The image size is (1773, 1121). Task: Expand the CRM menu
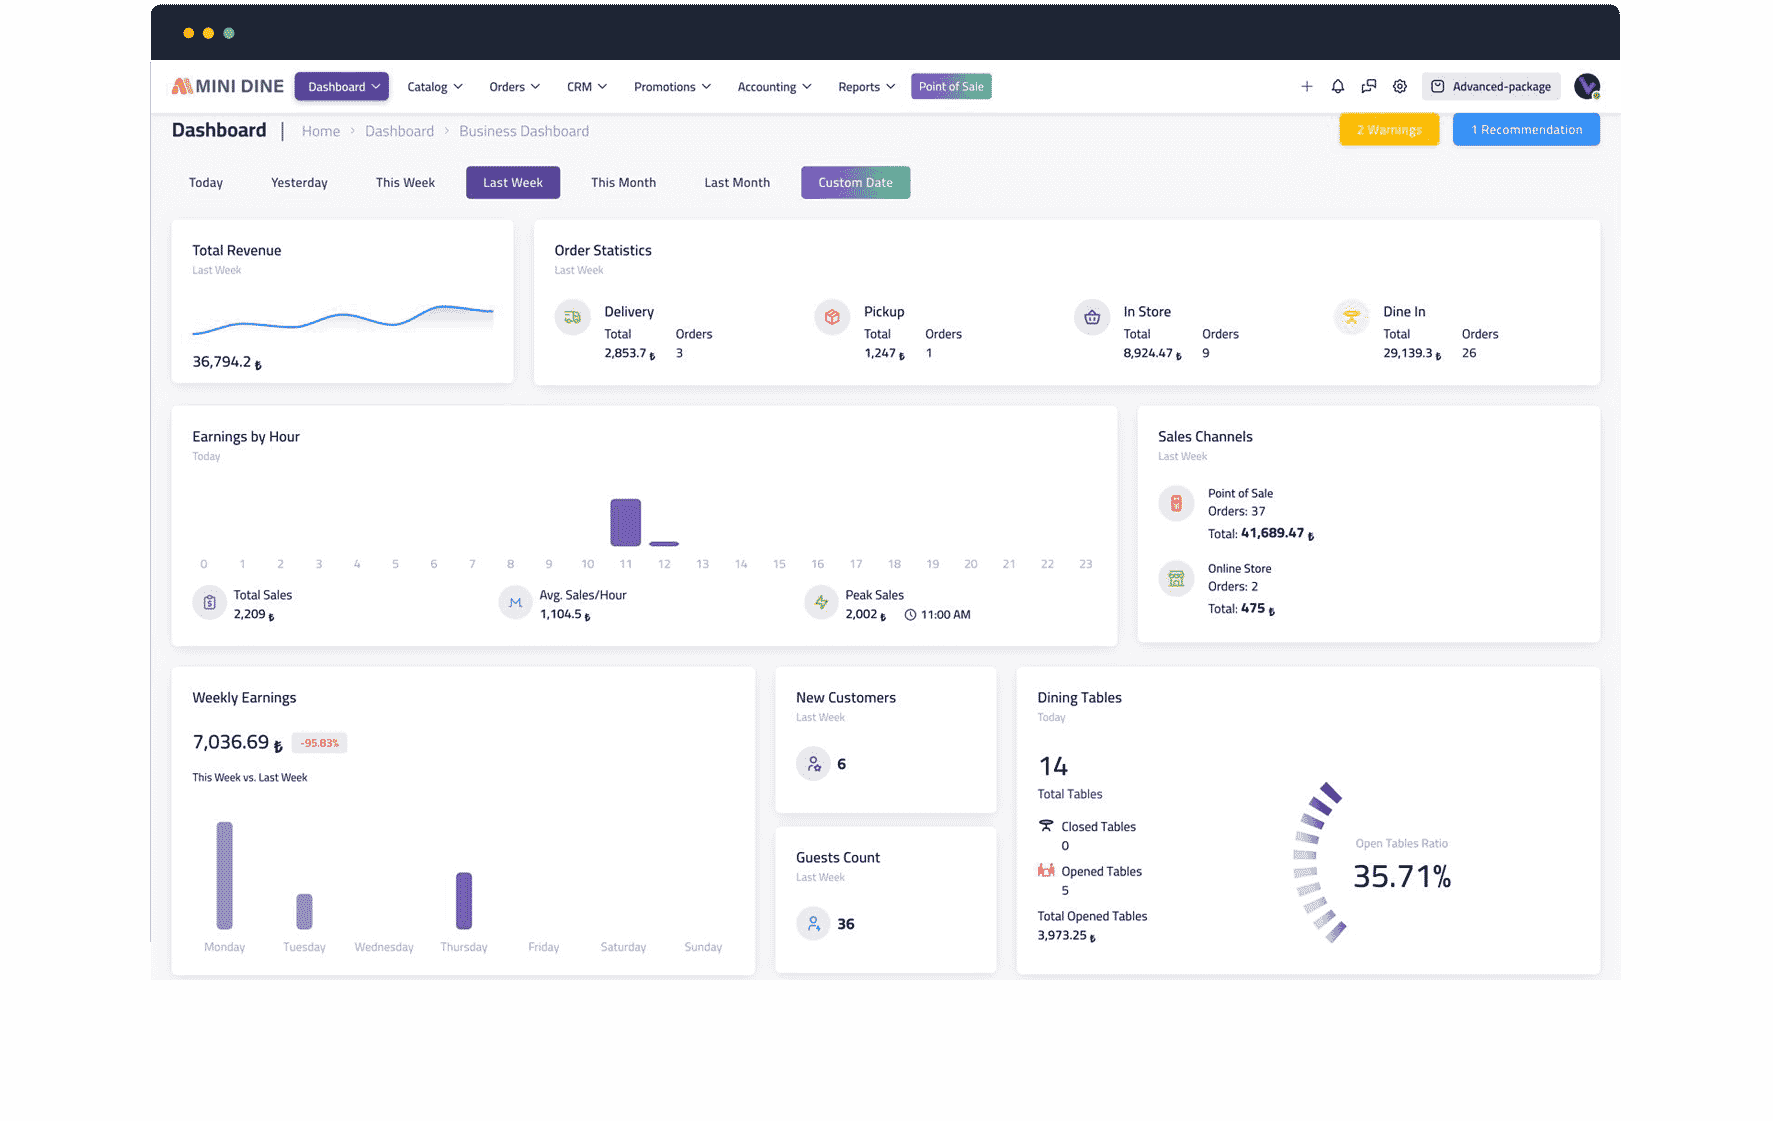pyautogui.click(x=587, y=87)
